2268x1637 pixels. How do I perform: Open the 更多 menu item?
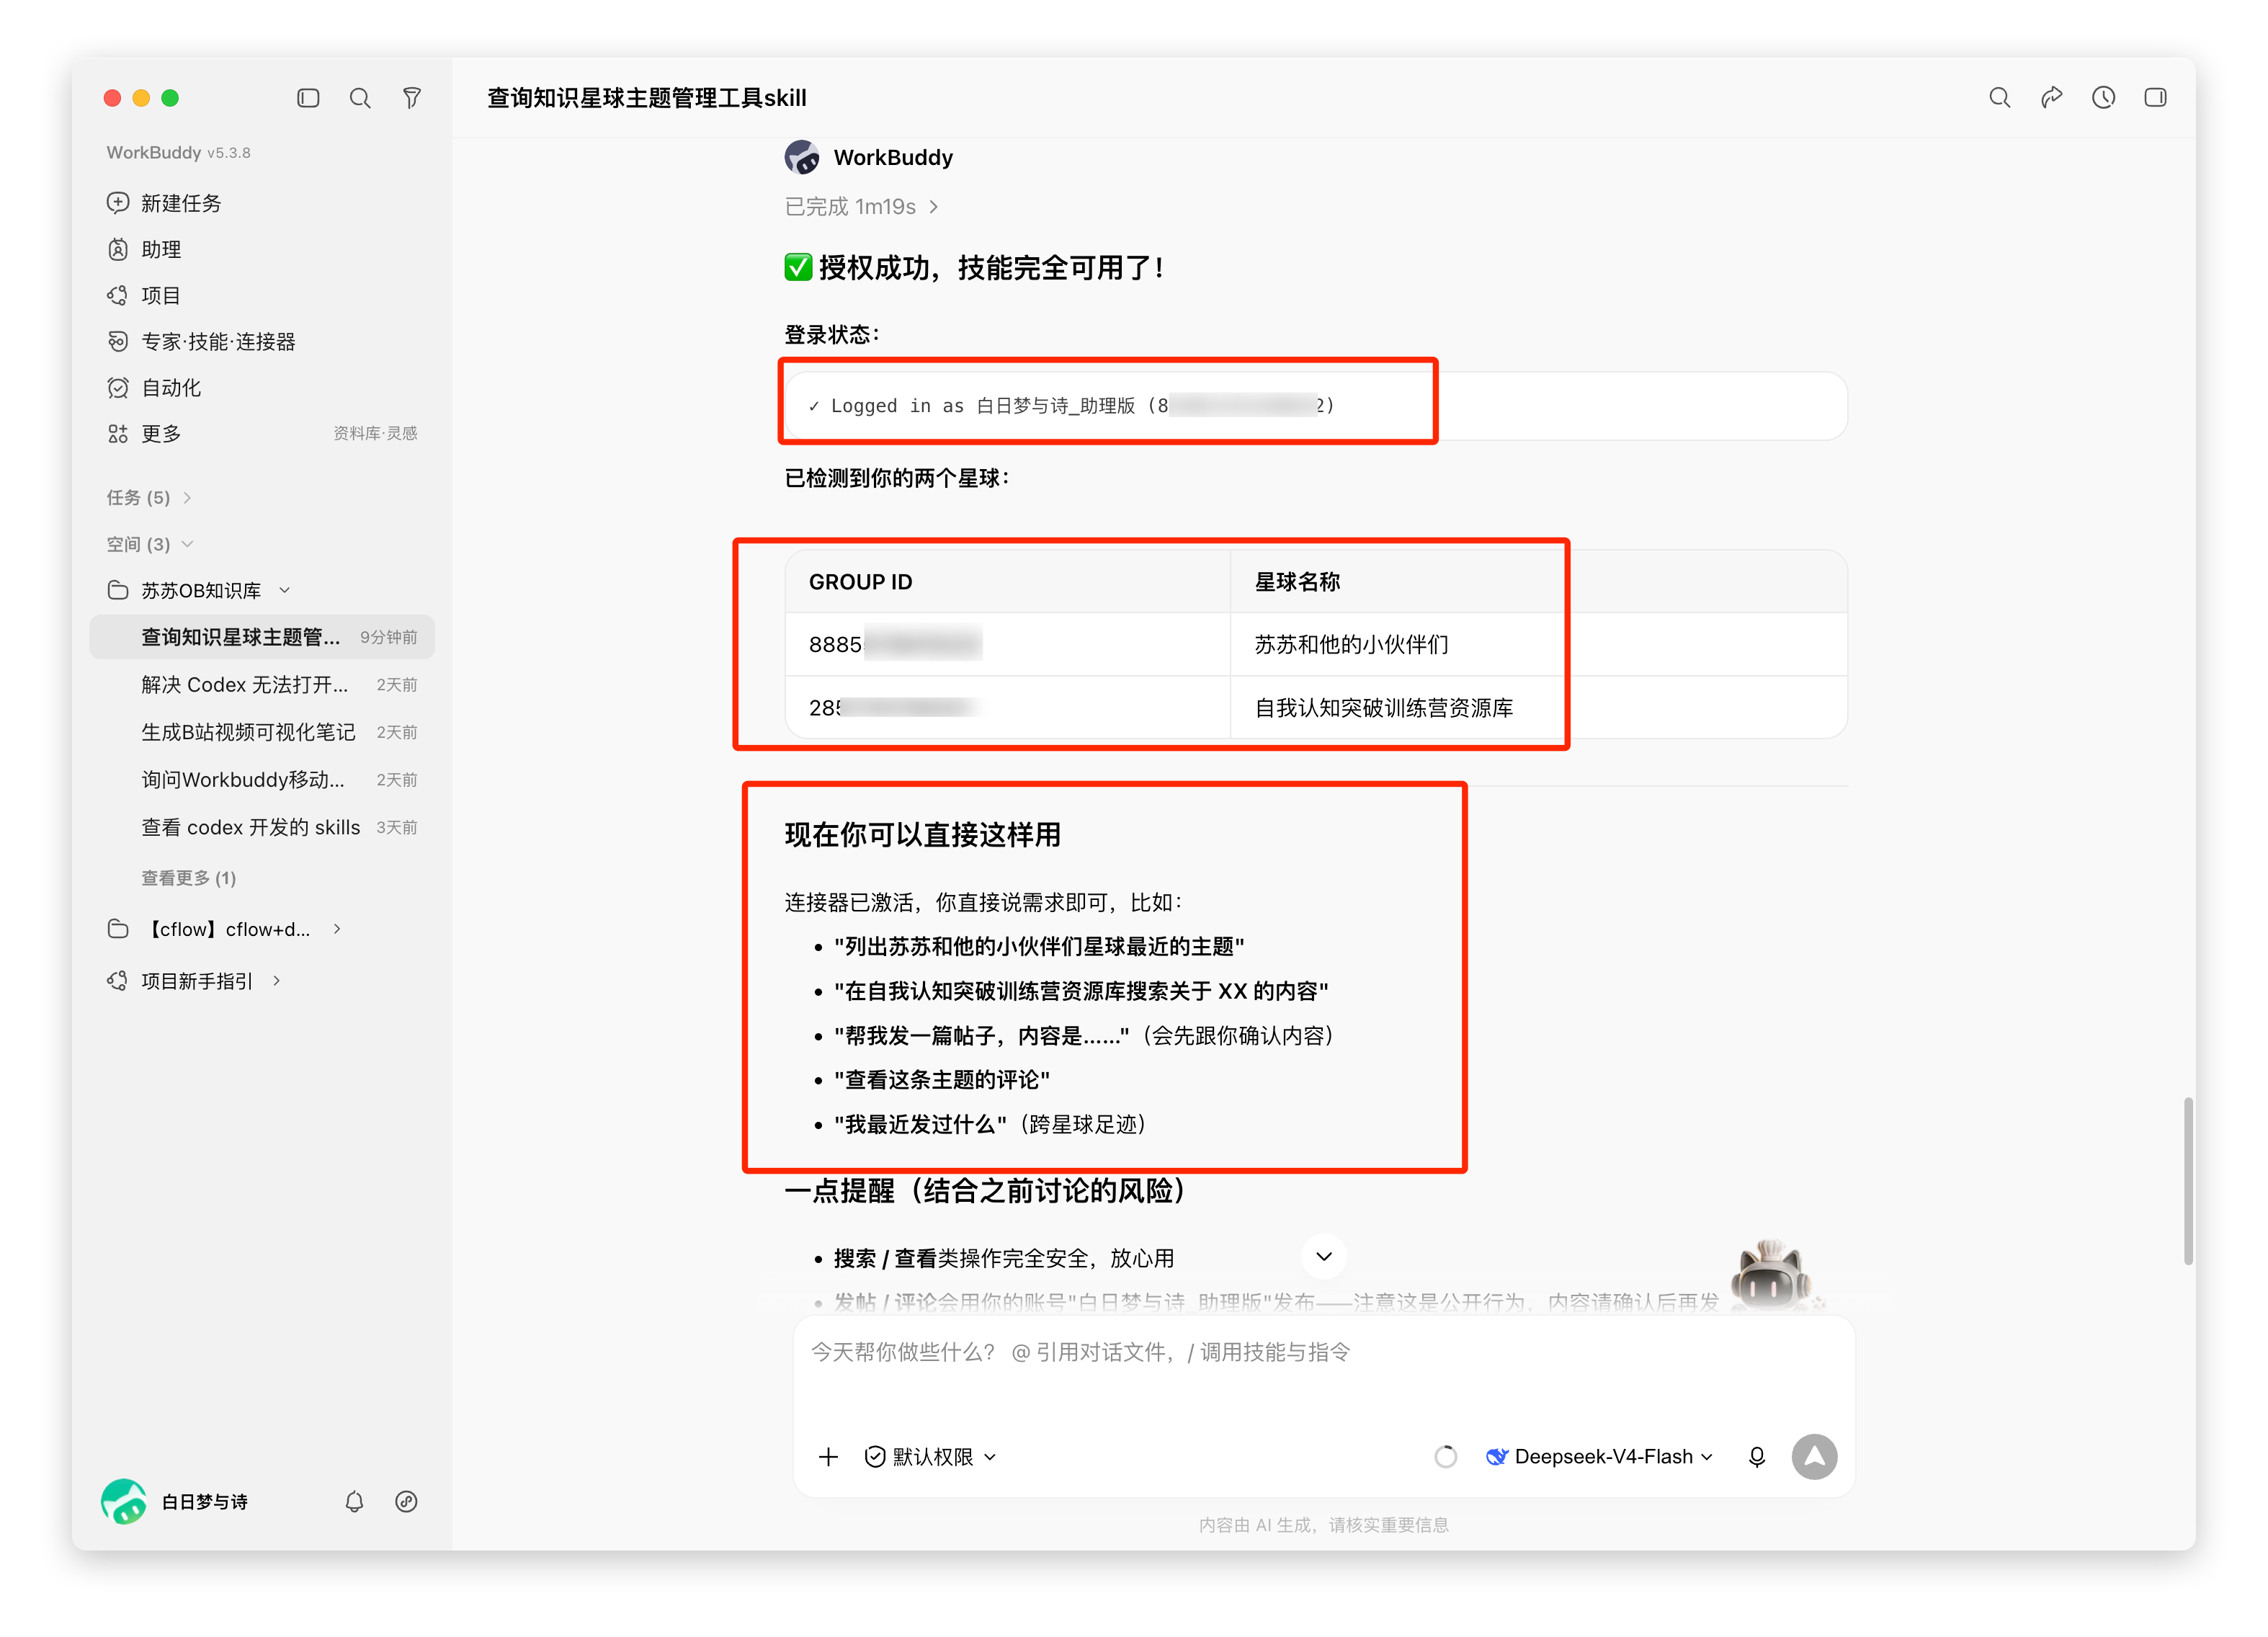click(x=160, y=433)
